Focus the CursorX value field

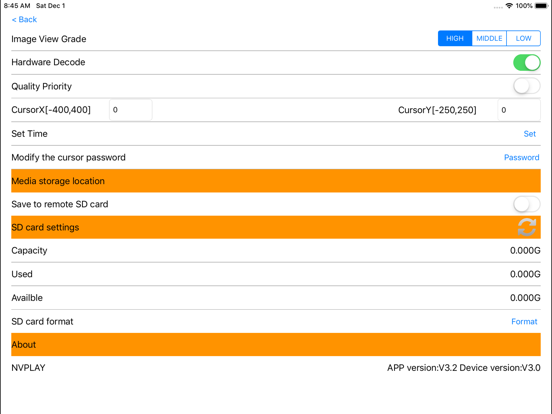[x=131, y=110]
